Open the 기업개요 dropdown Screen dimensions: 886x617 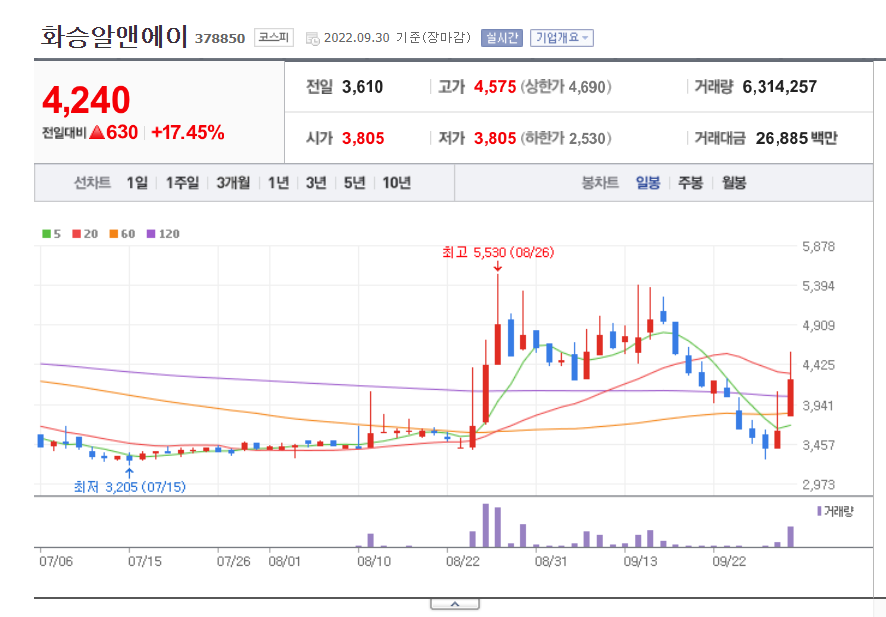pos(562,38)
